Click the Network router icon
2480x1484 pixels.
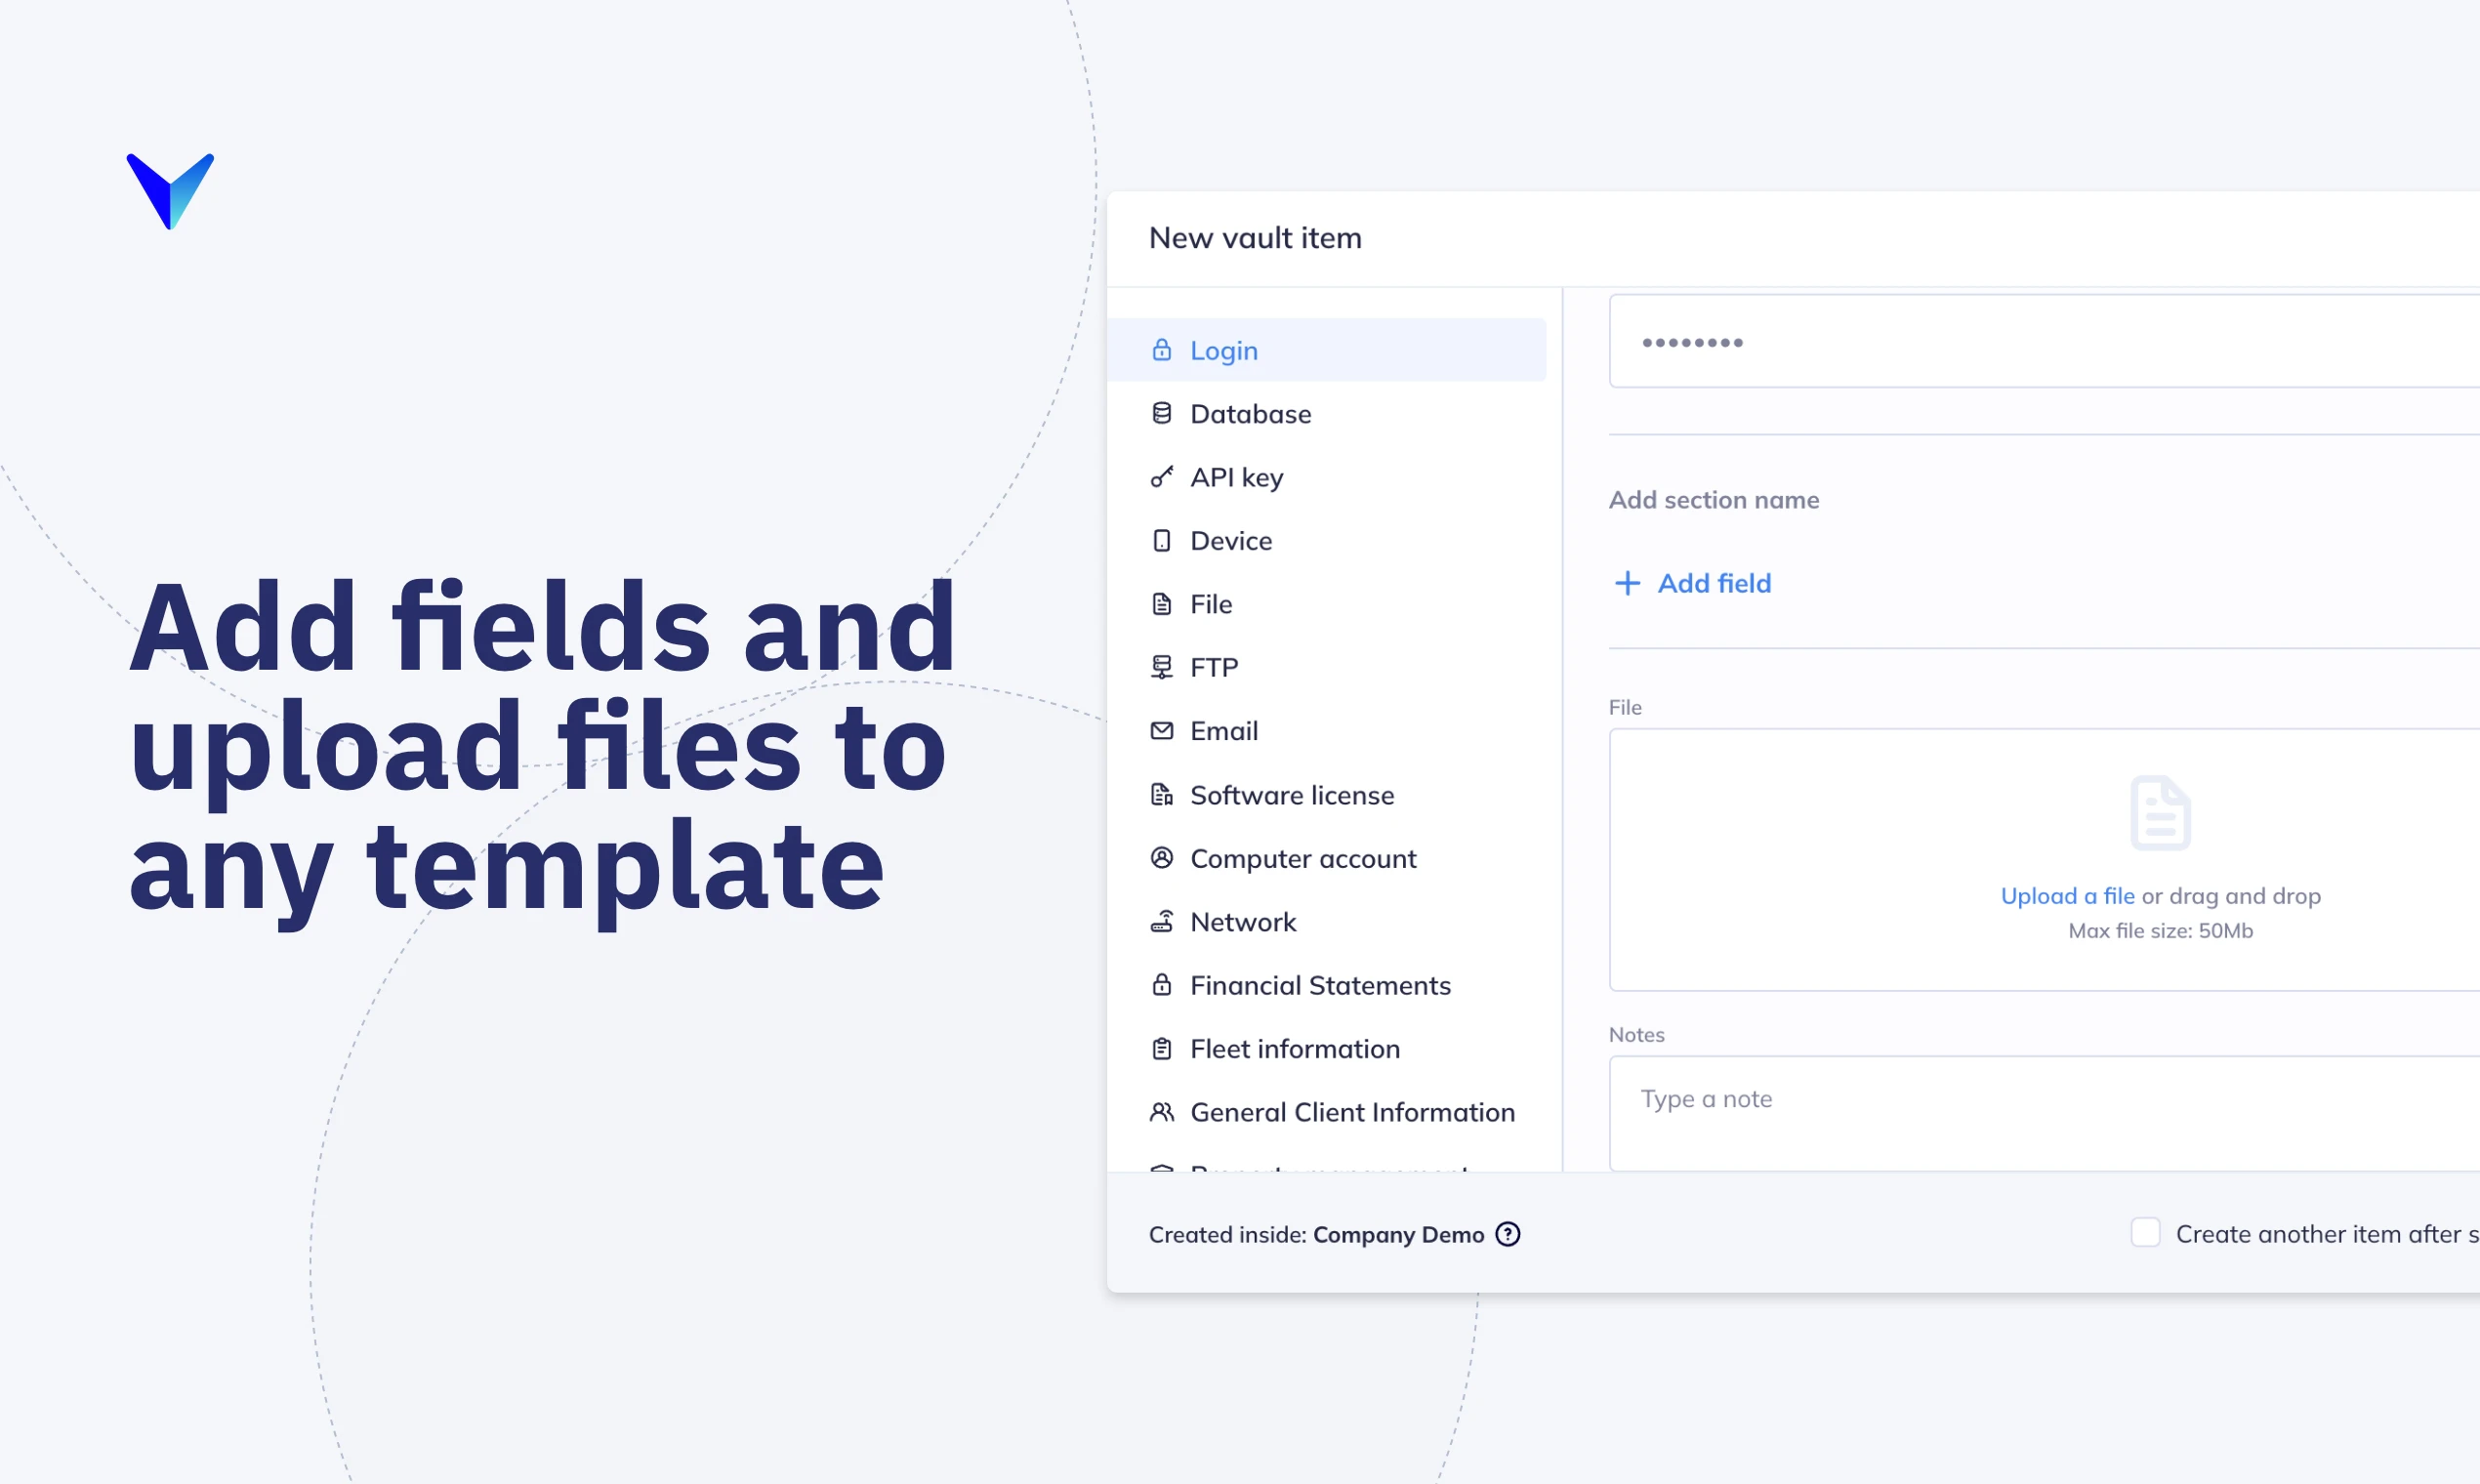click(1161, 922)
